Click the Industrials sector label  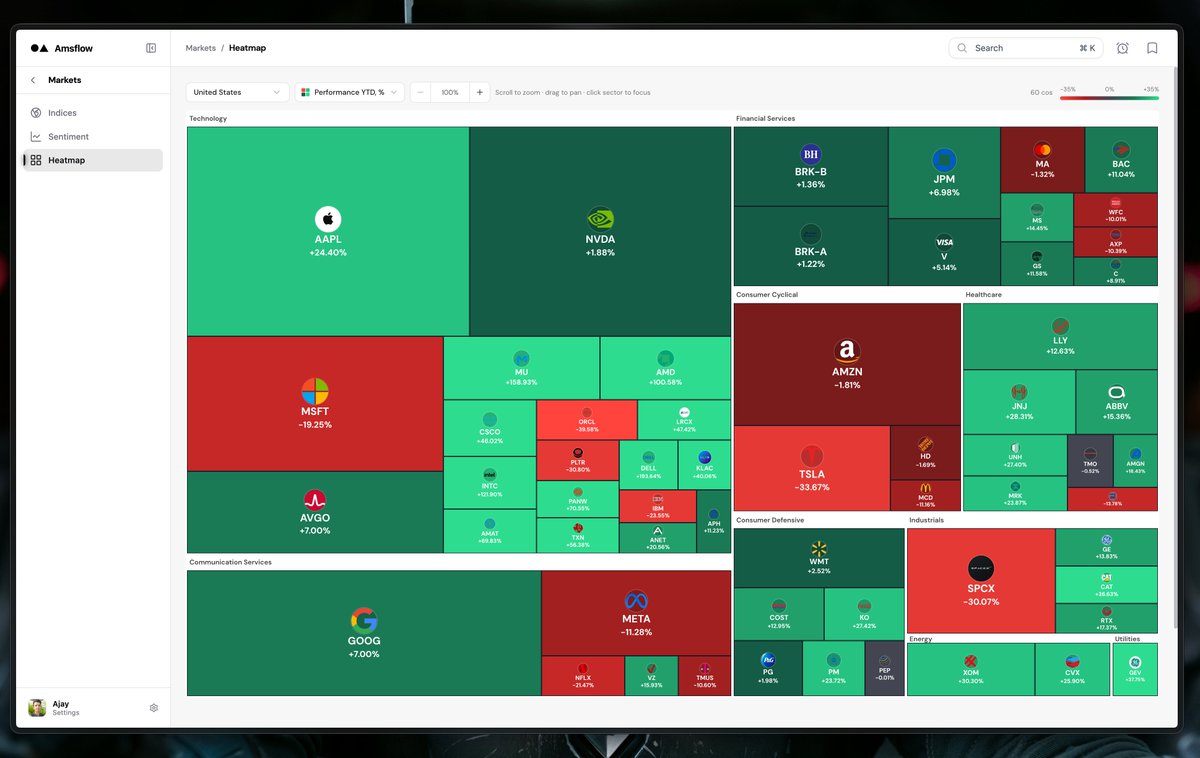coord(926,520)
